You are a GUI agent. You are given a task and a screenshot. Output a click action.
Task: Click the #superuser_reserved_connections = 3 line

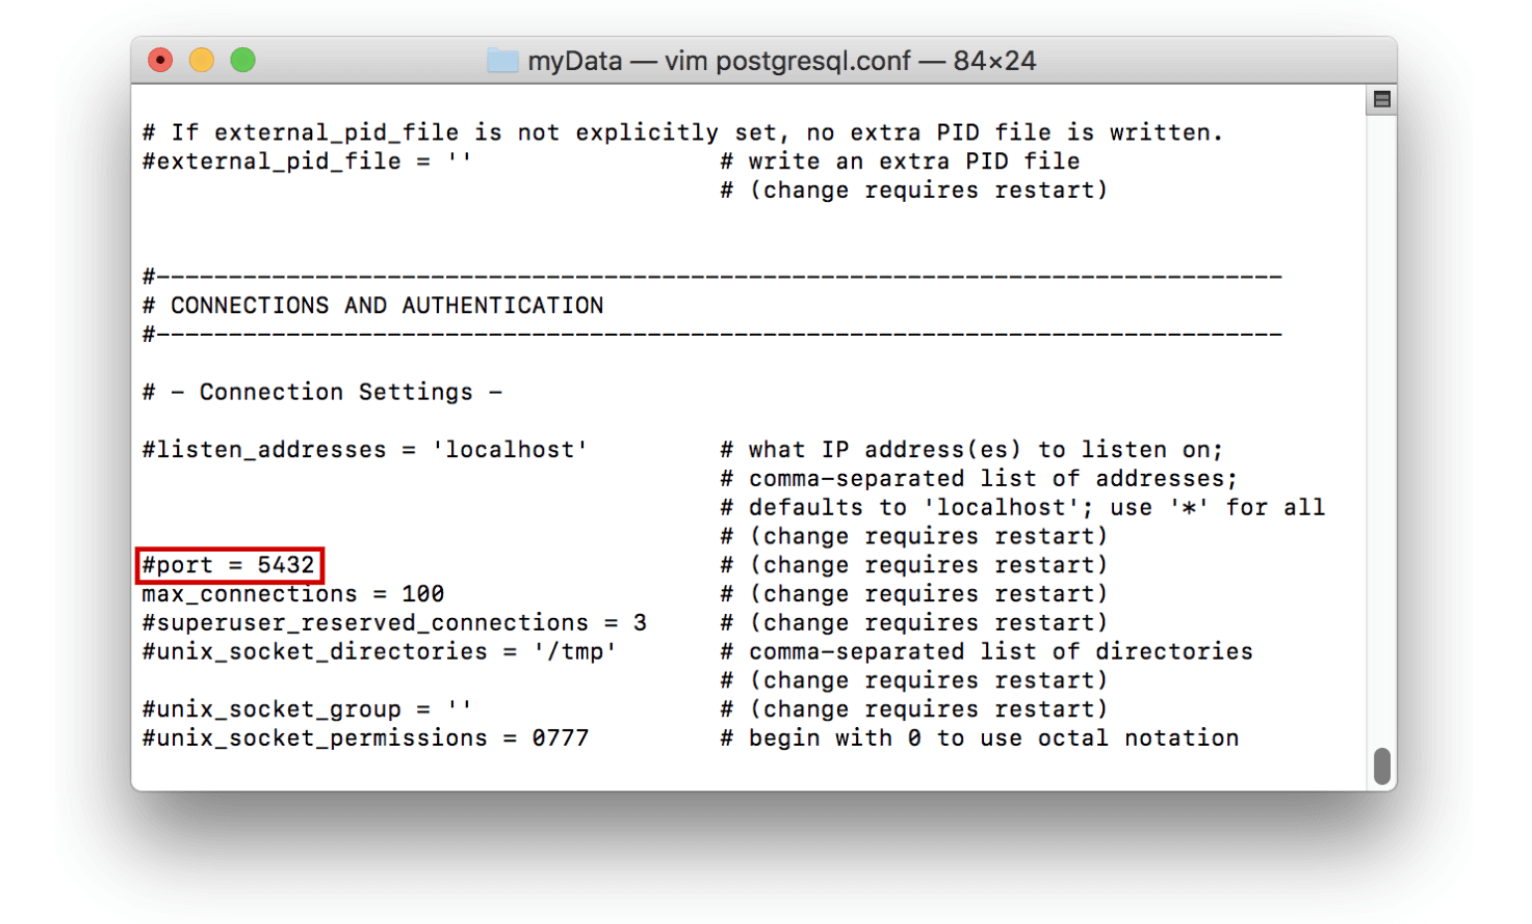click(x=391, y=622)
